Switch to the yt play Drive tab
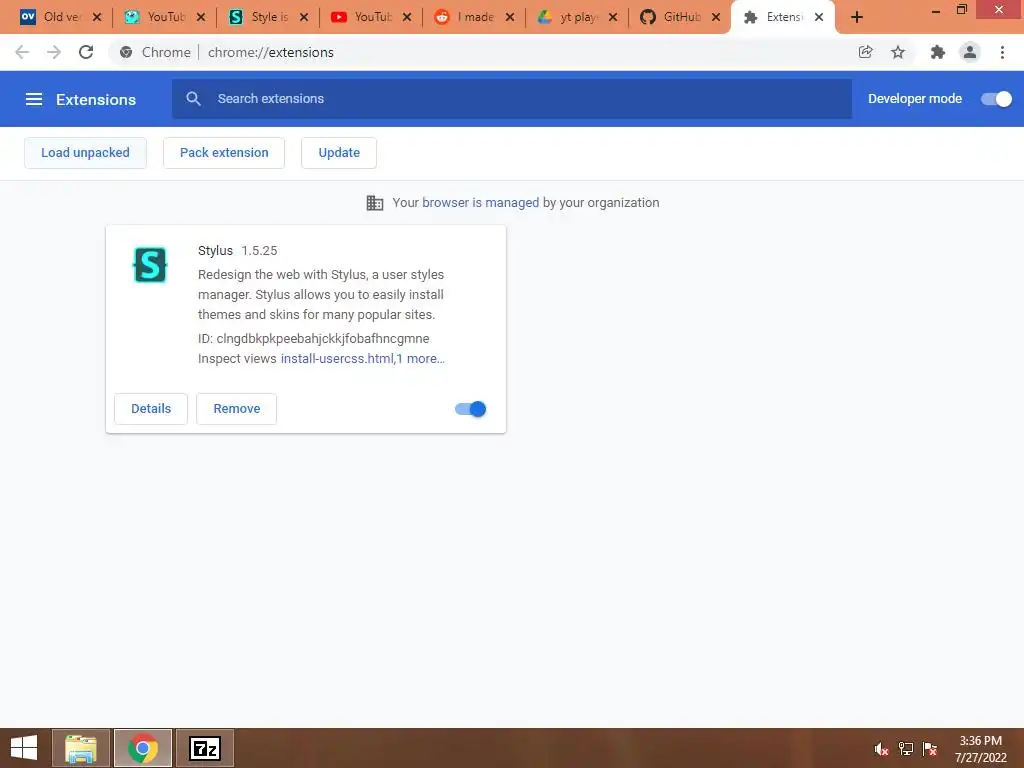 [x=577, y=18]
